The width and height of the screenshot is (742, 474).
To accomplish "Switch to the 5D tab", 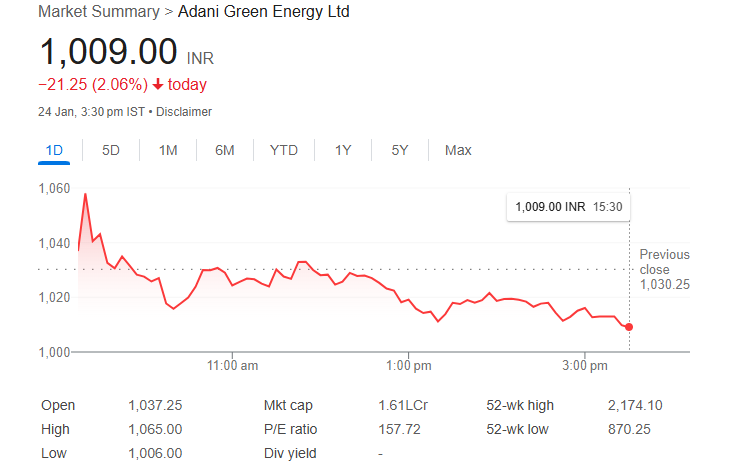I will point(111,150).
